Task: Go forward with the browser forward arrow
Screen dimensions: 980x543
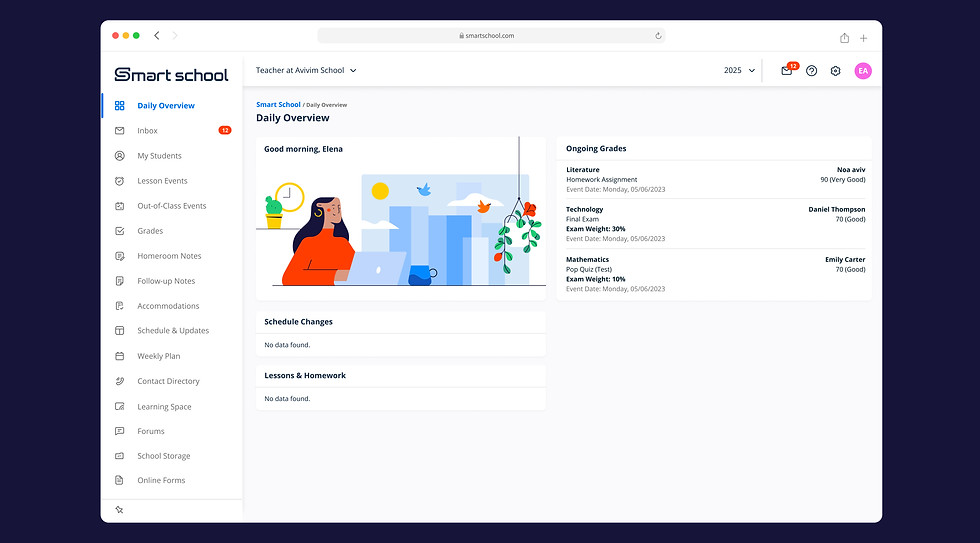Action: 175,36
